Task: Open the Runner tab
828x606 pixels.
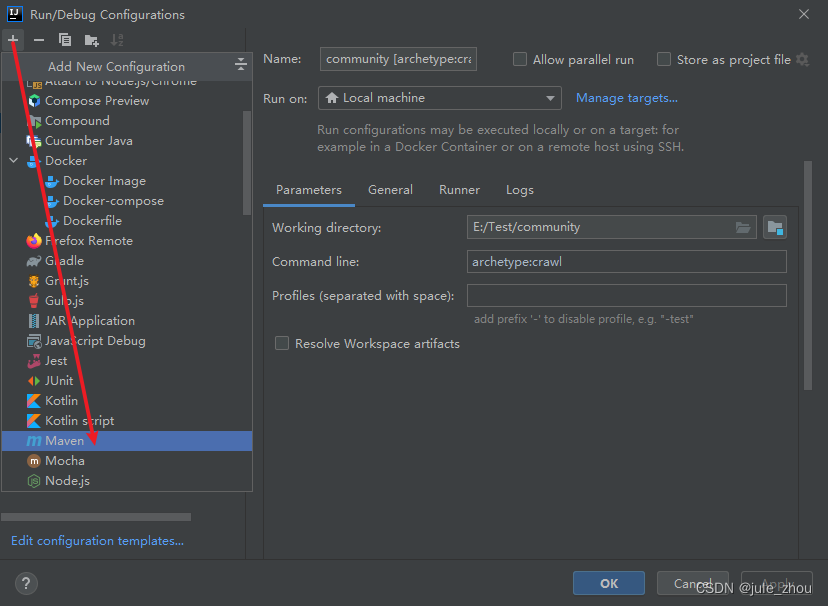Action: coord(459,190)
